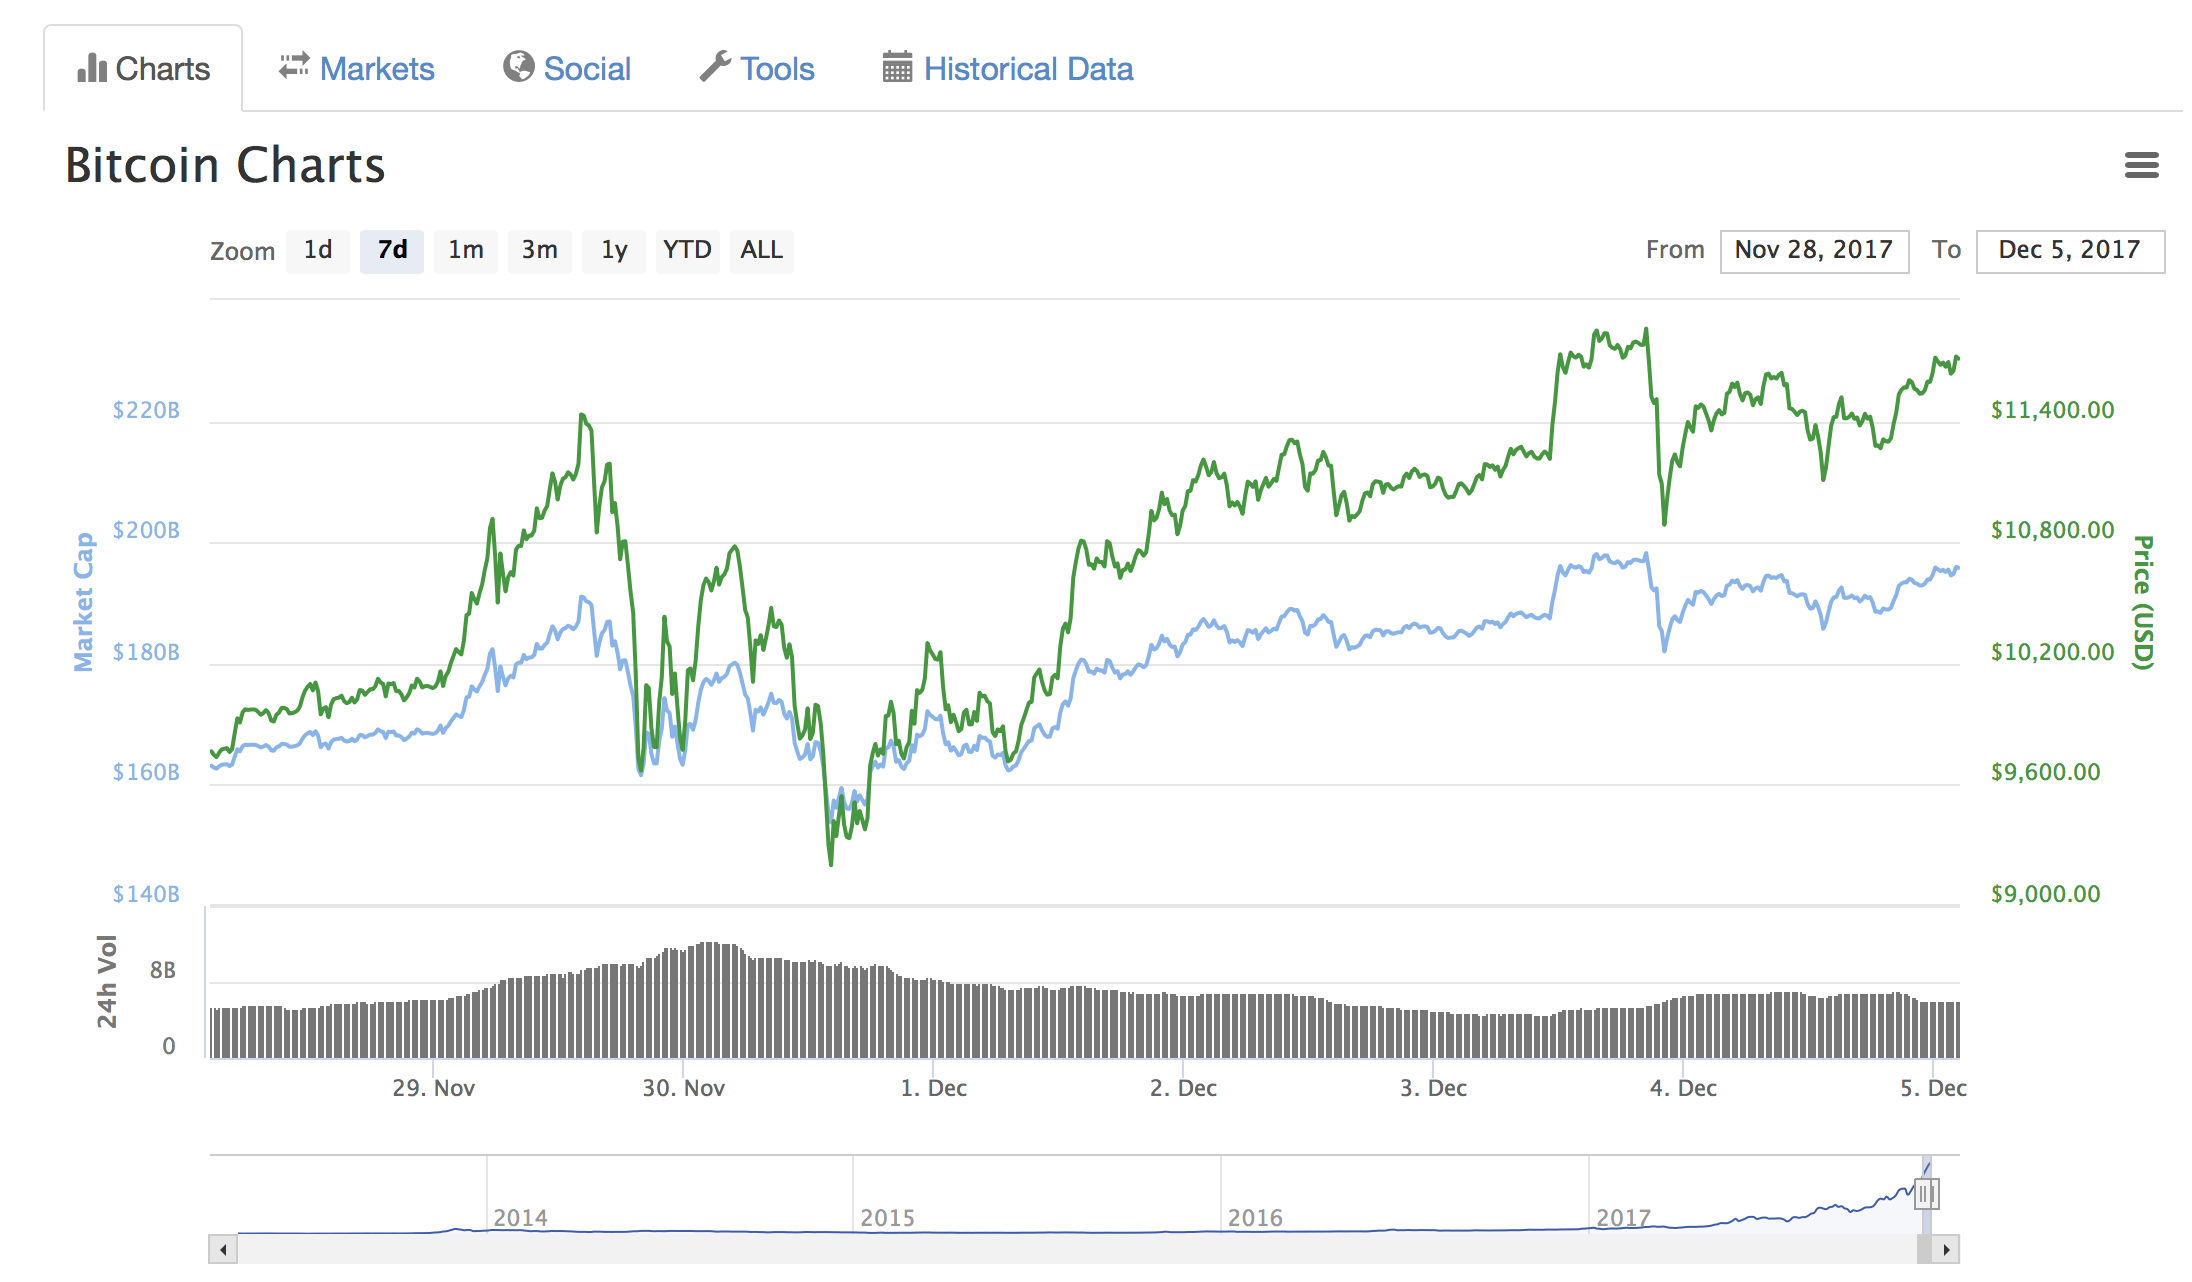The height and width of the screenshot is (1282, 2192).
Task: Select the 7d zoom range
Action: tap(392, 250)
